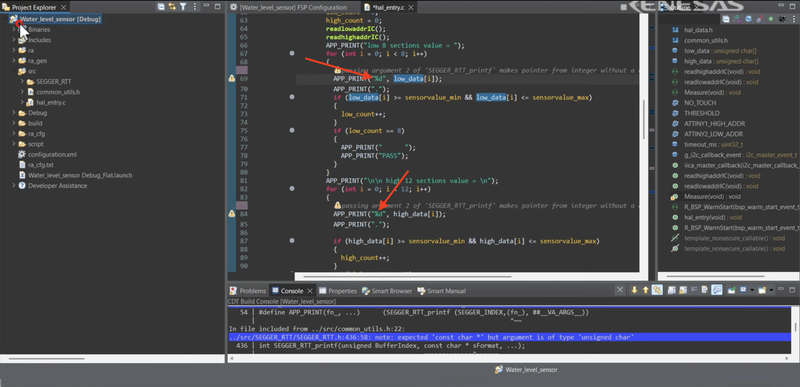Collapse the for loop at line 67
Screen dimensions: 800x387
292,54
